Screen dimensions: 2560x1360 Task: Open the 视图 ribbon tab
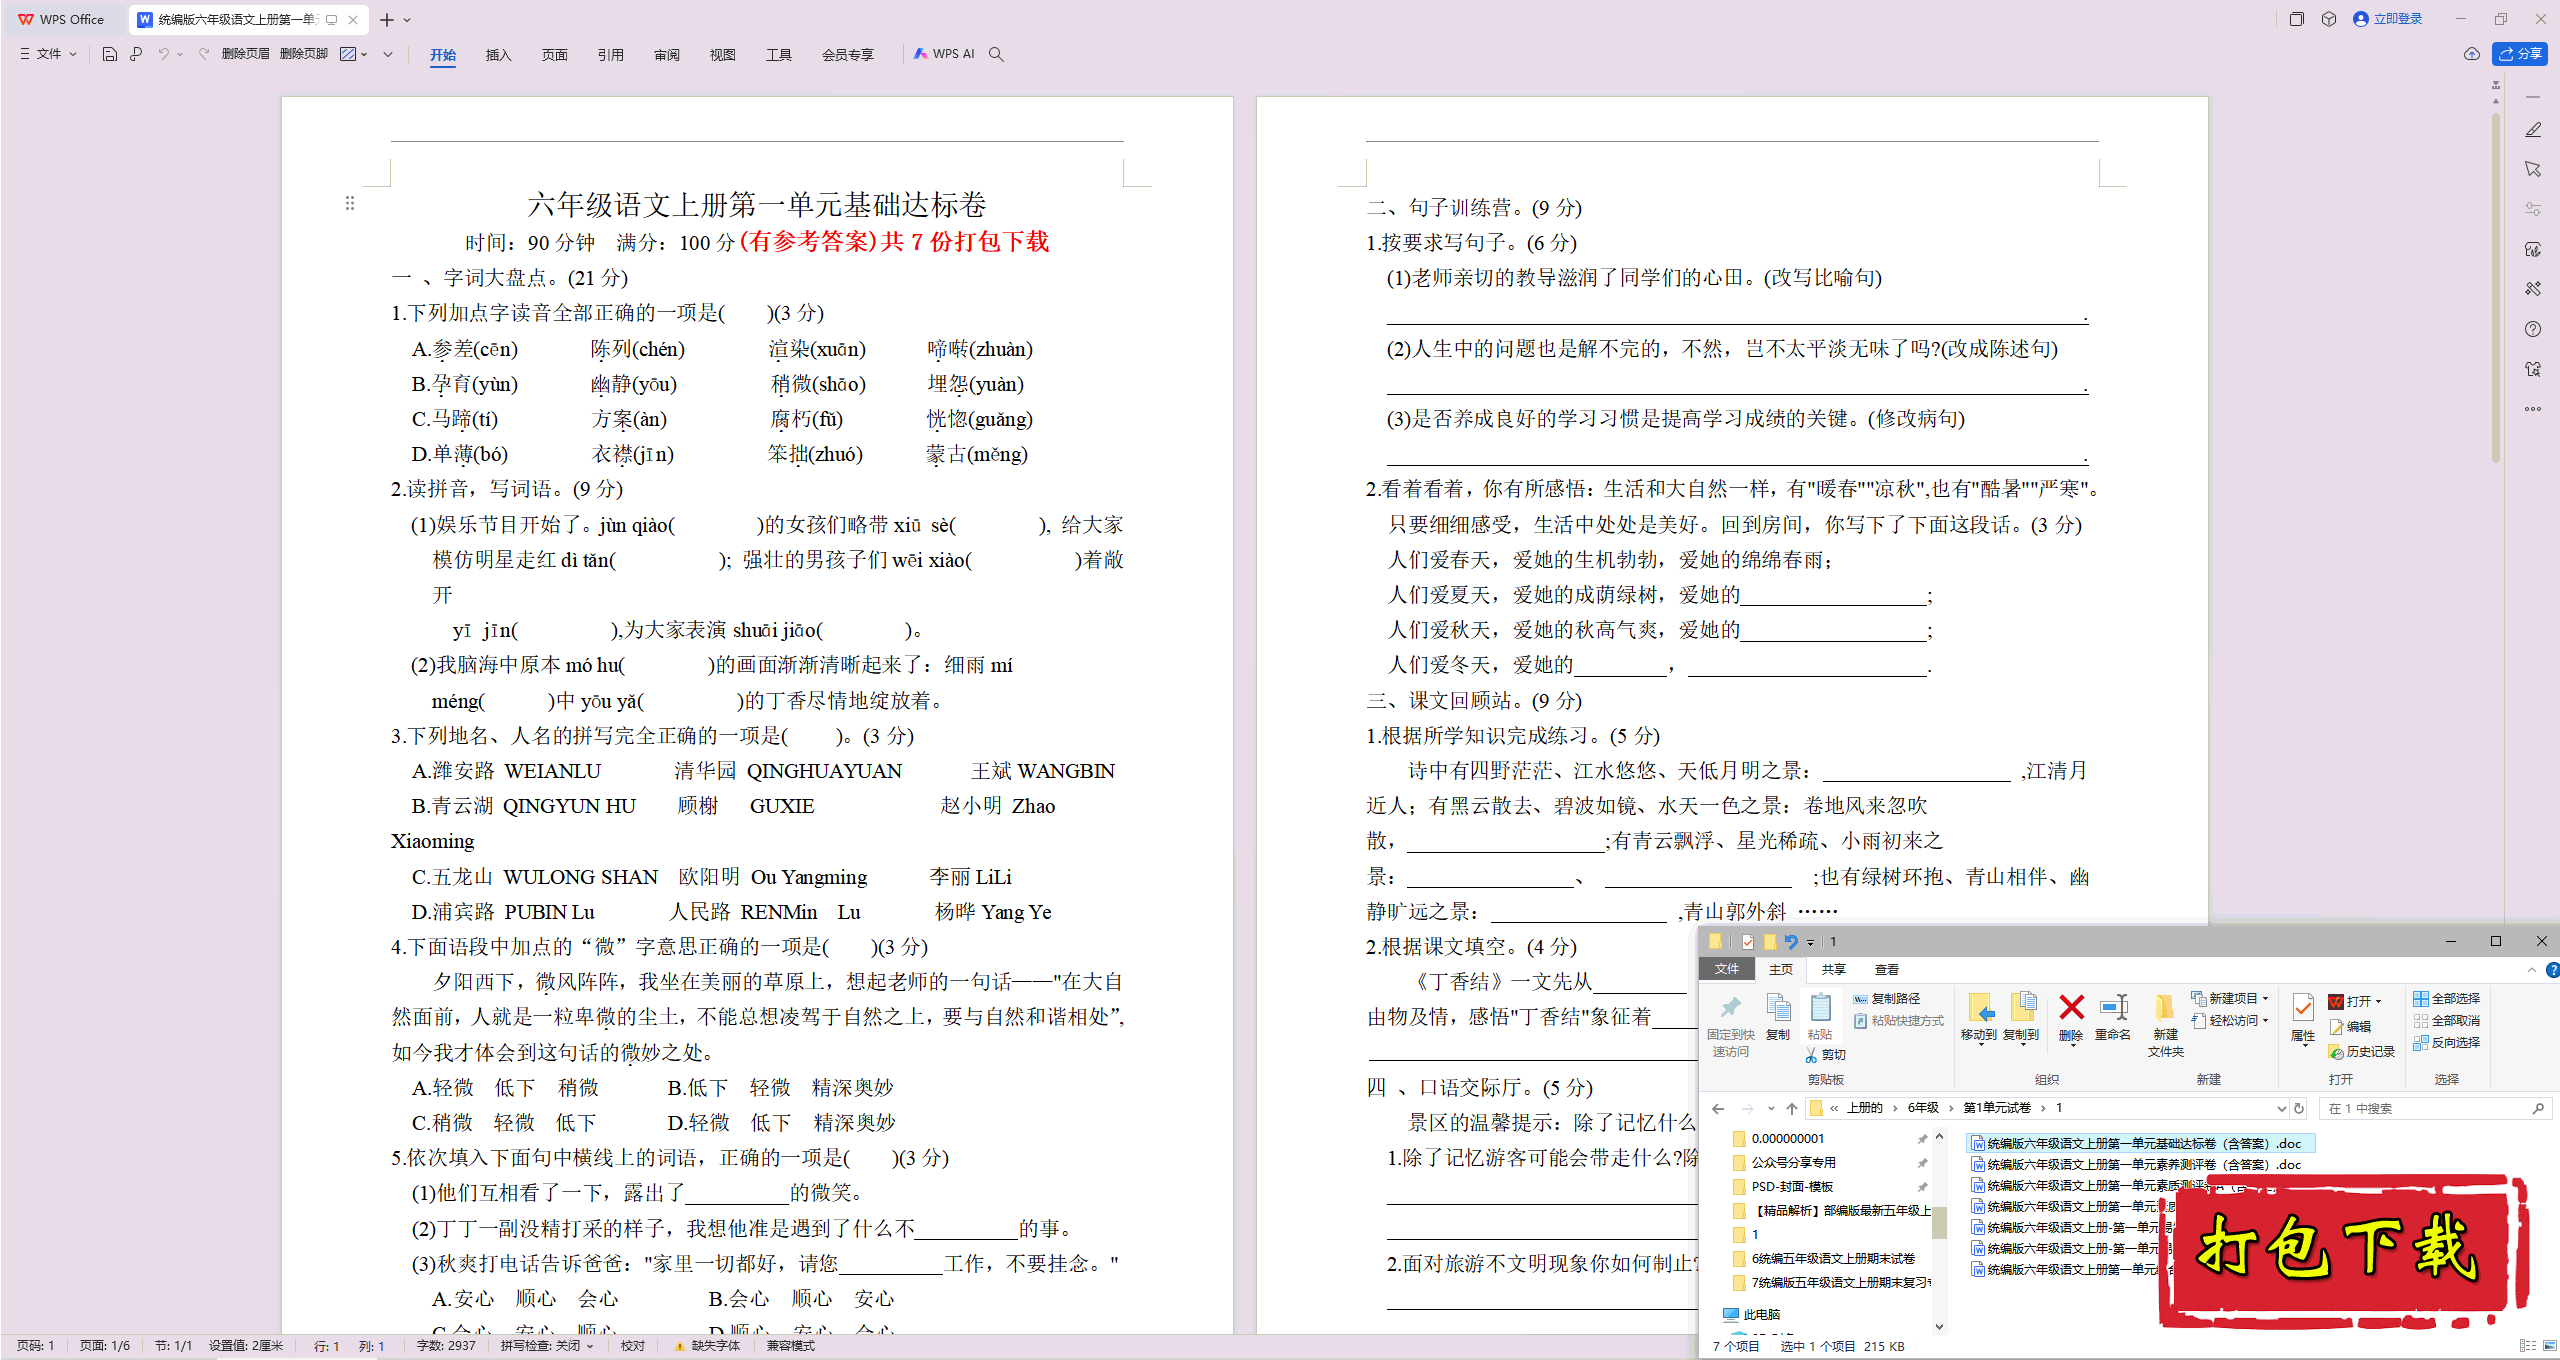tap(722, 55)
